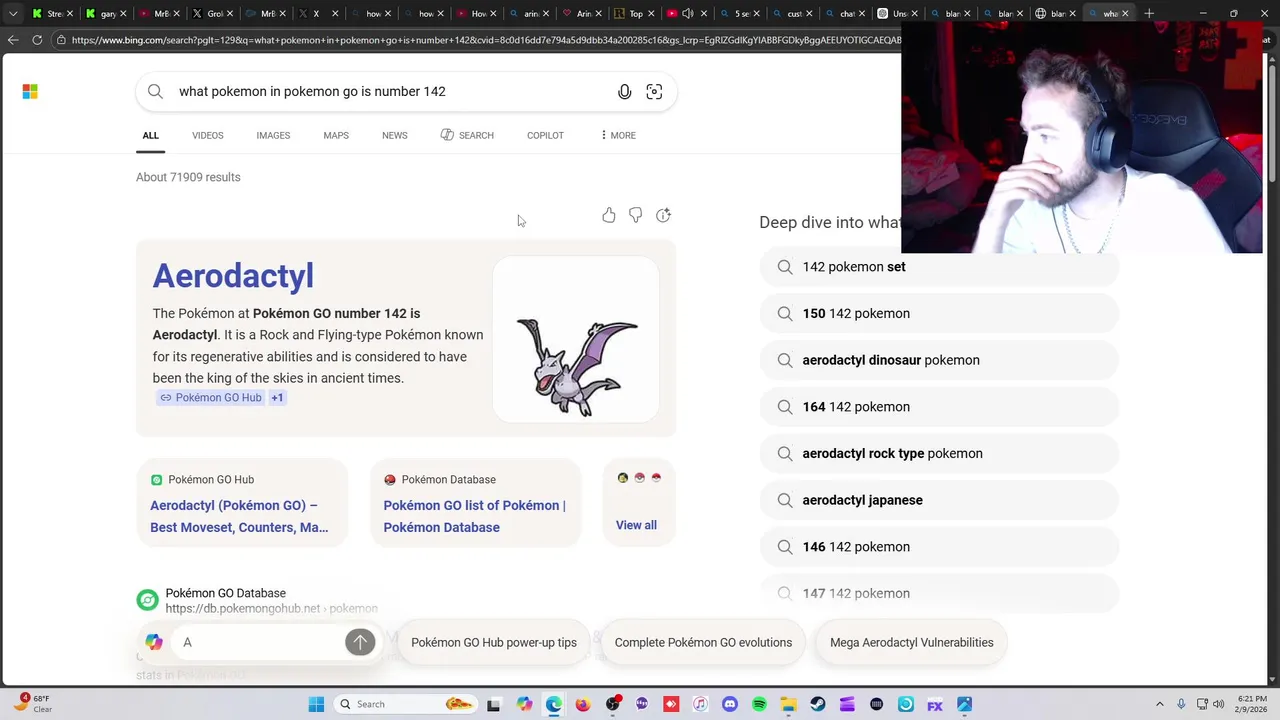Viewport: 1280px width, 720px height.
Task: Select '142 pokemon set' suggestion
Action: [939, 267]
